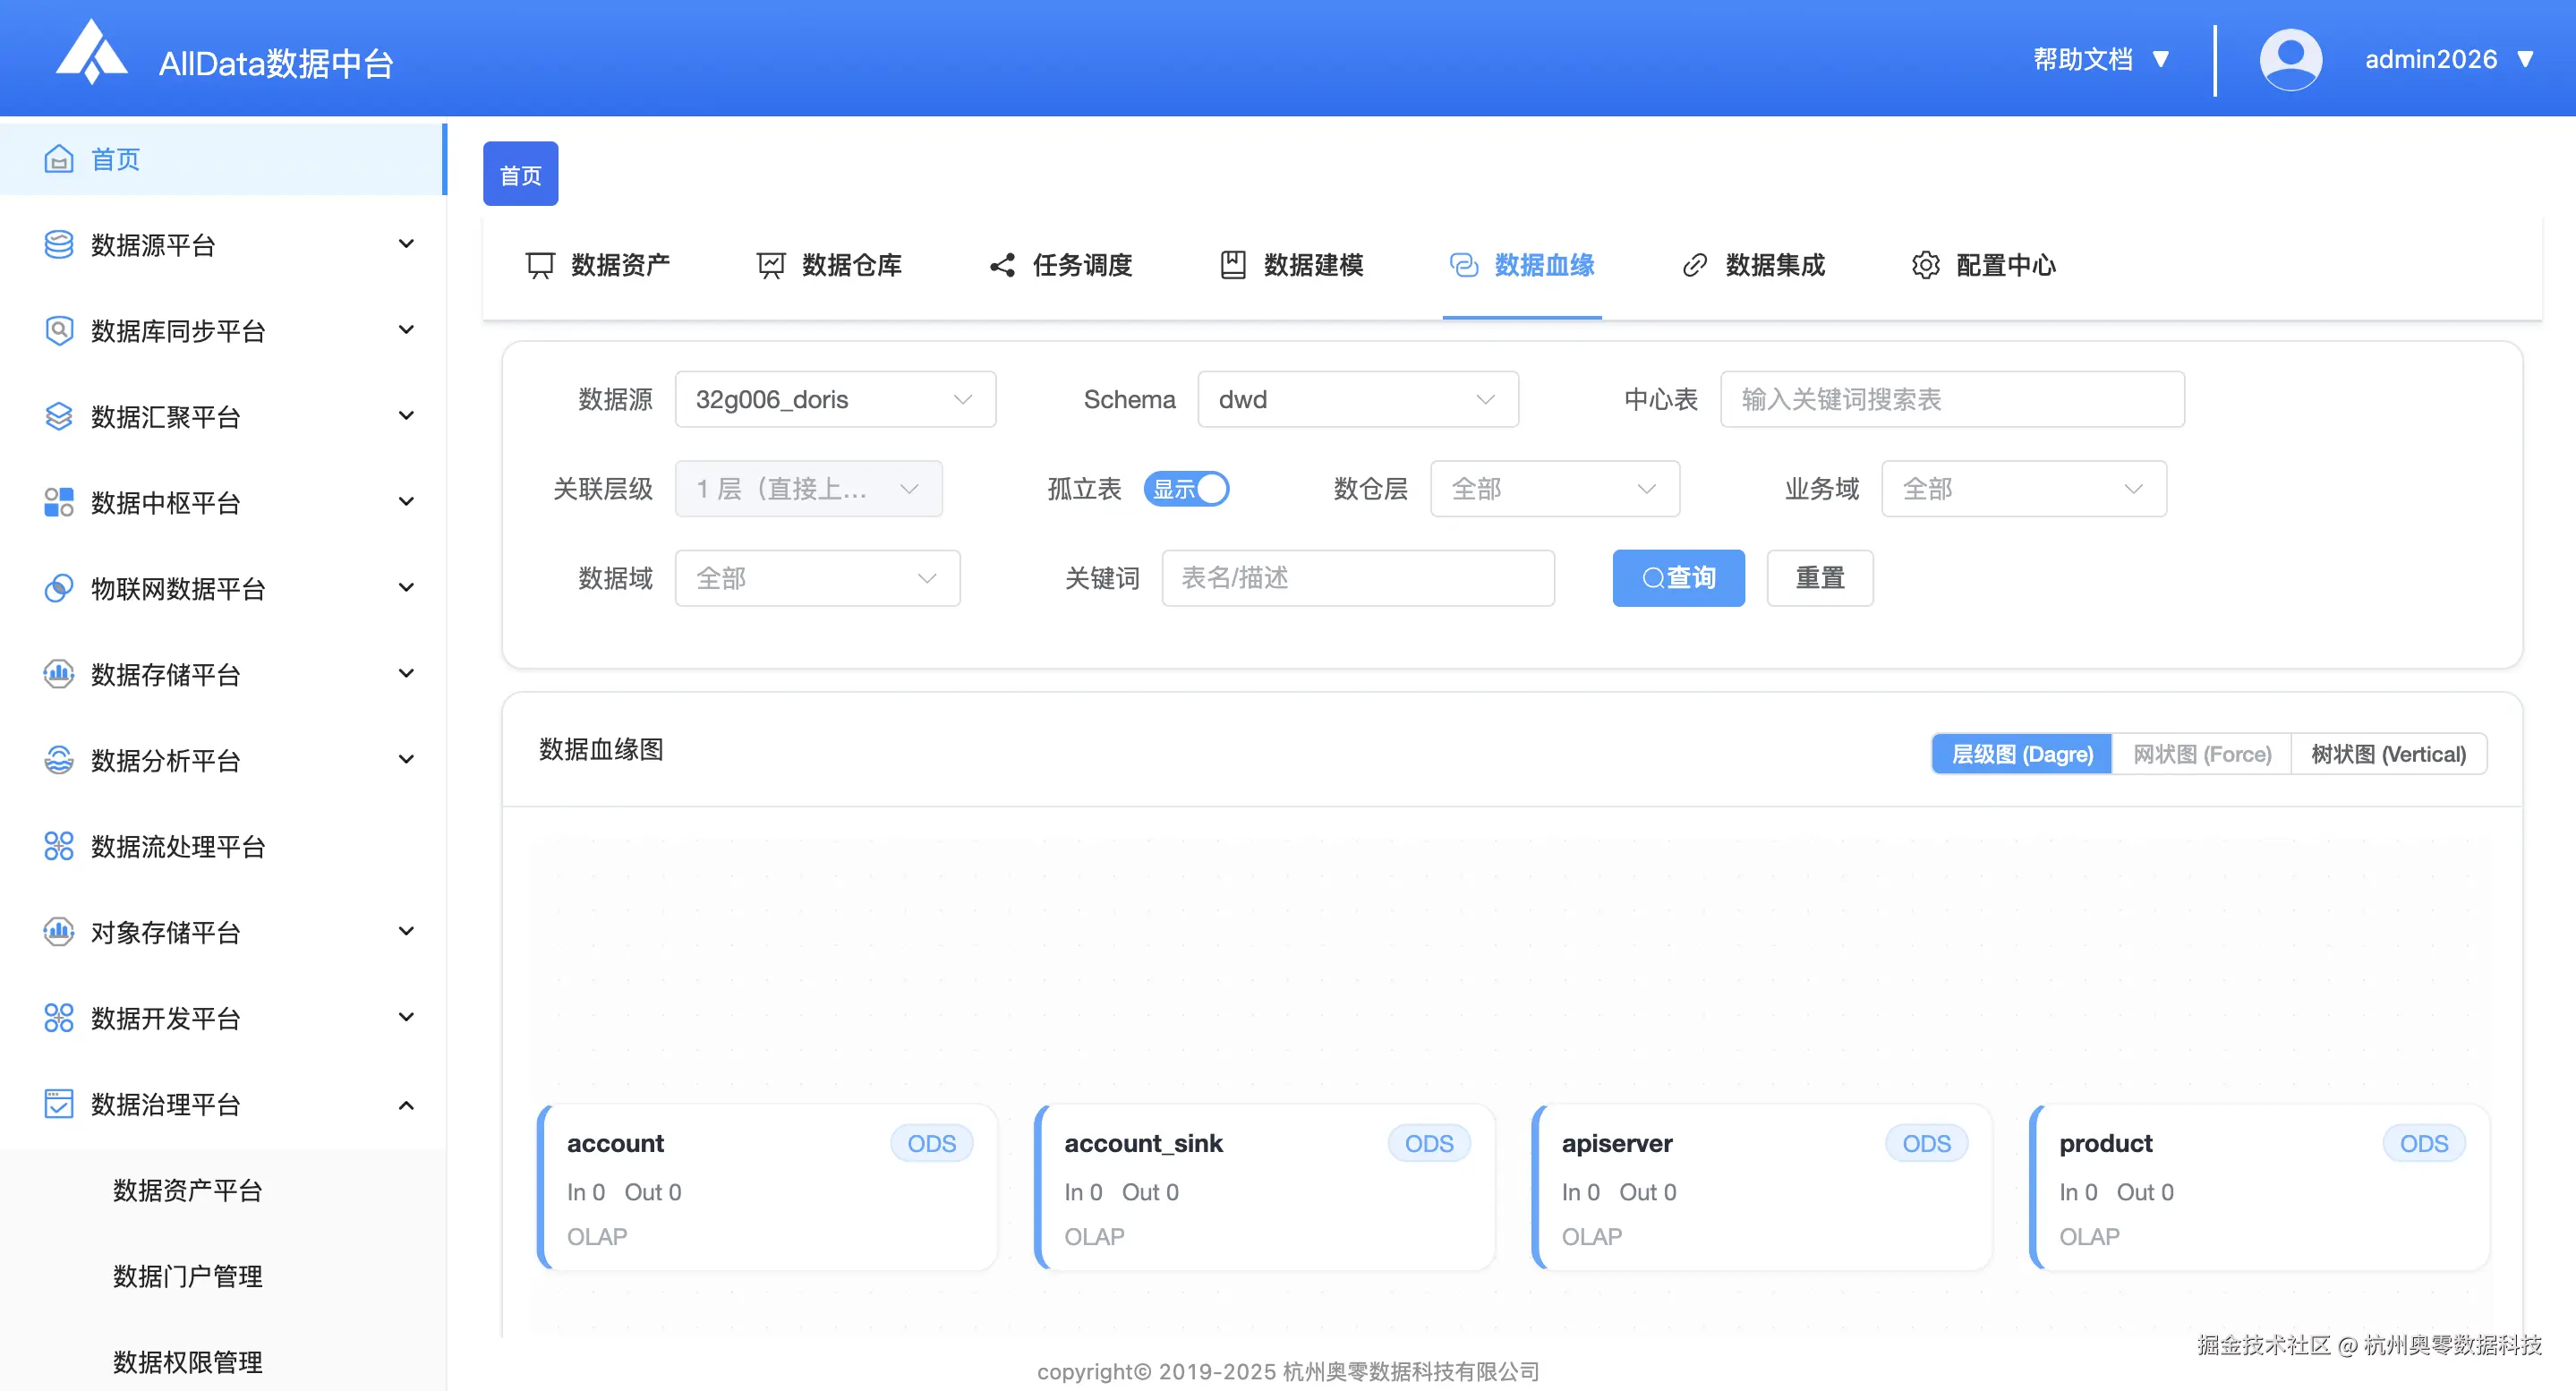Click the 配置中心 gear icon
This screenshot has width=2576, height=1391.
coord(1925,265)
